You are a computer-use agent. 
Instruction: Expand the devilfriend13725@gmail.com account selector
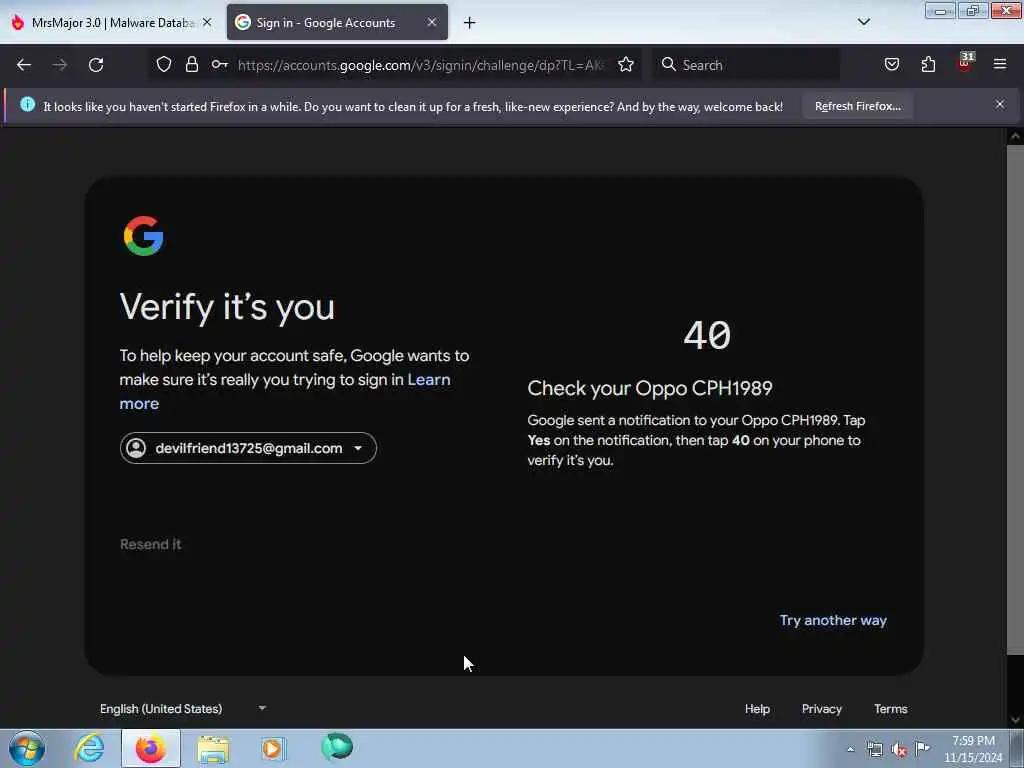tap(248, 449)
